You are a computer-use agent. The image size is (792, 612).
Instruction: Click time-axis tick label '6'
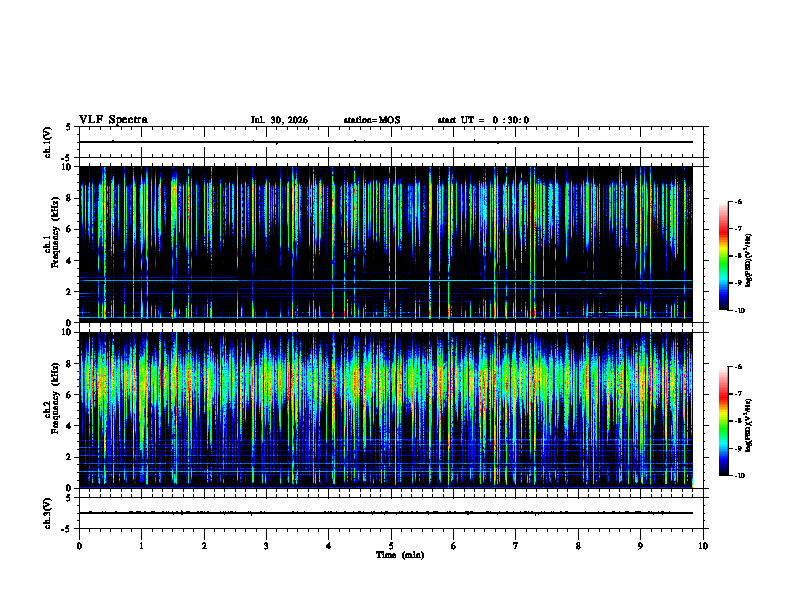(x=454, y=546)
